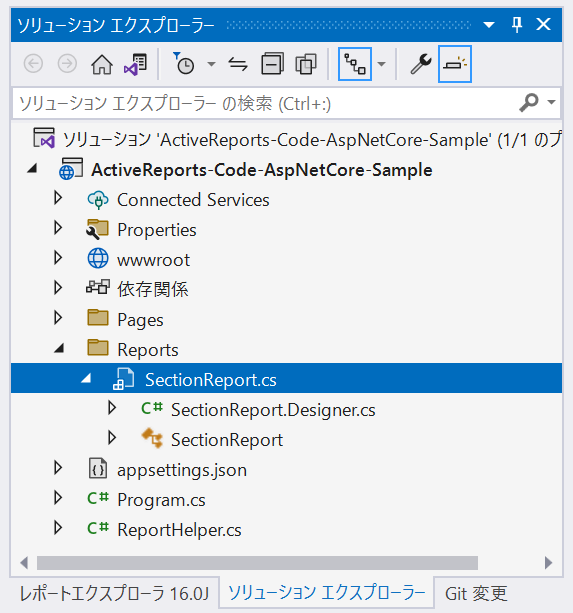Click the Pages folder icon

tap(98, 317)
